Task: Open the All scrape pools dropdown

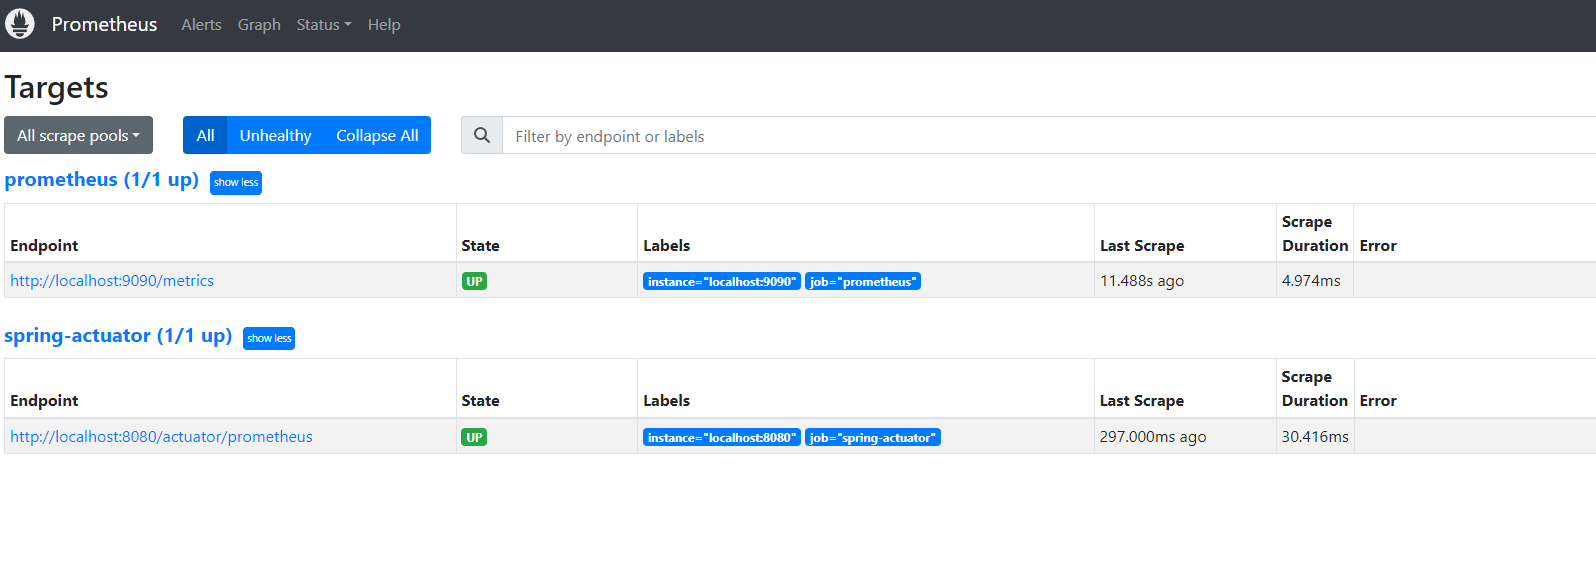Action: pos(78,135)
